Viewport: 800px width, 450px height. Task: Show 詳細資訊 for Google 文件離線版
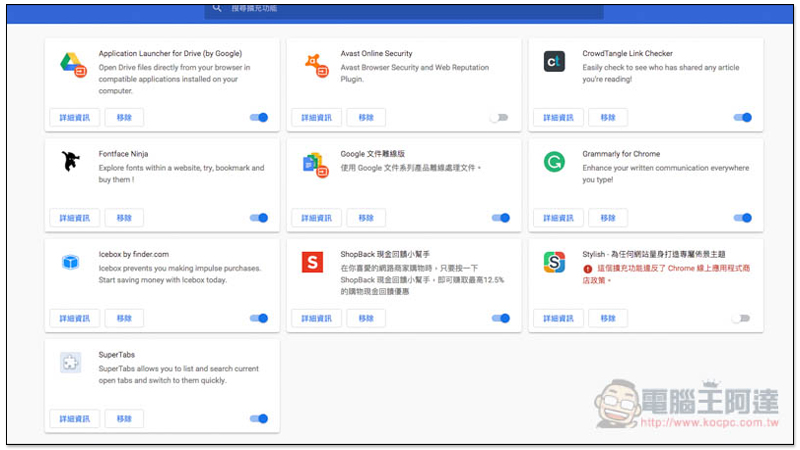click(316, 218)
